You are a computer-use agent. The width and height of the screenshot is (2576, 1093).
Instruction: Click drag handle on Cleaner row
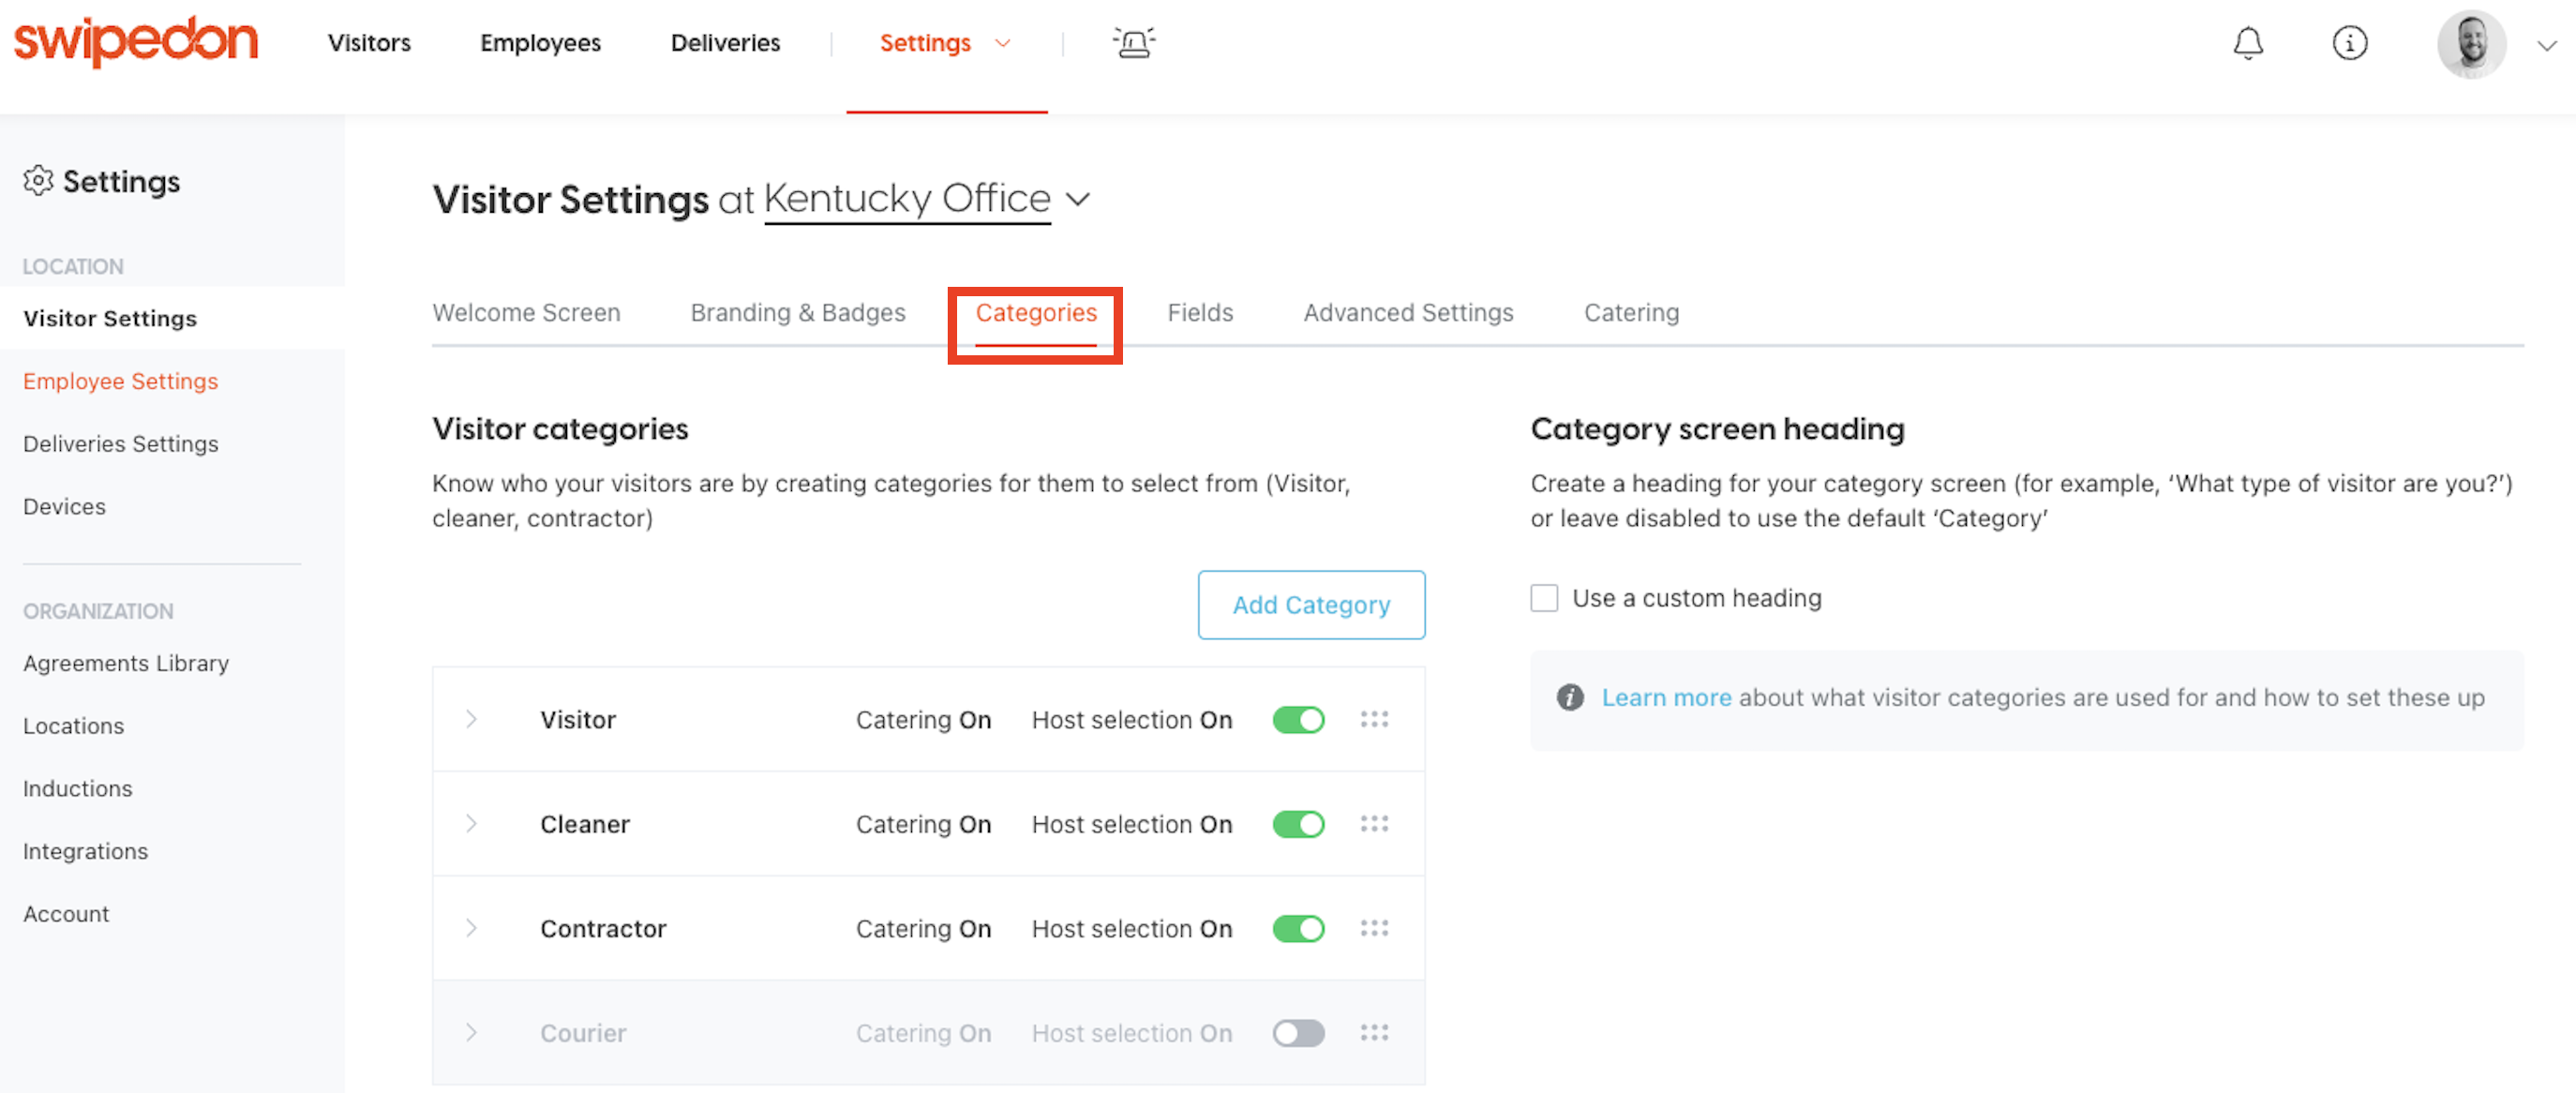[x=1374, y=823]
